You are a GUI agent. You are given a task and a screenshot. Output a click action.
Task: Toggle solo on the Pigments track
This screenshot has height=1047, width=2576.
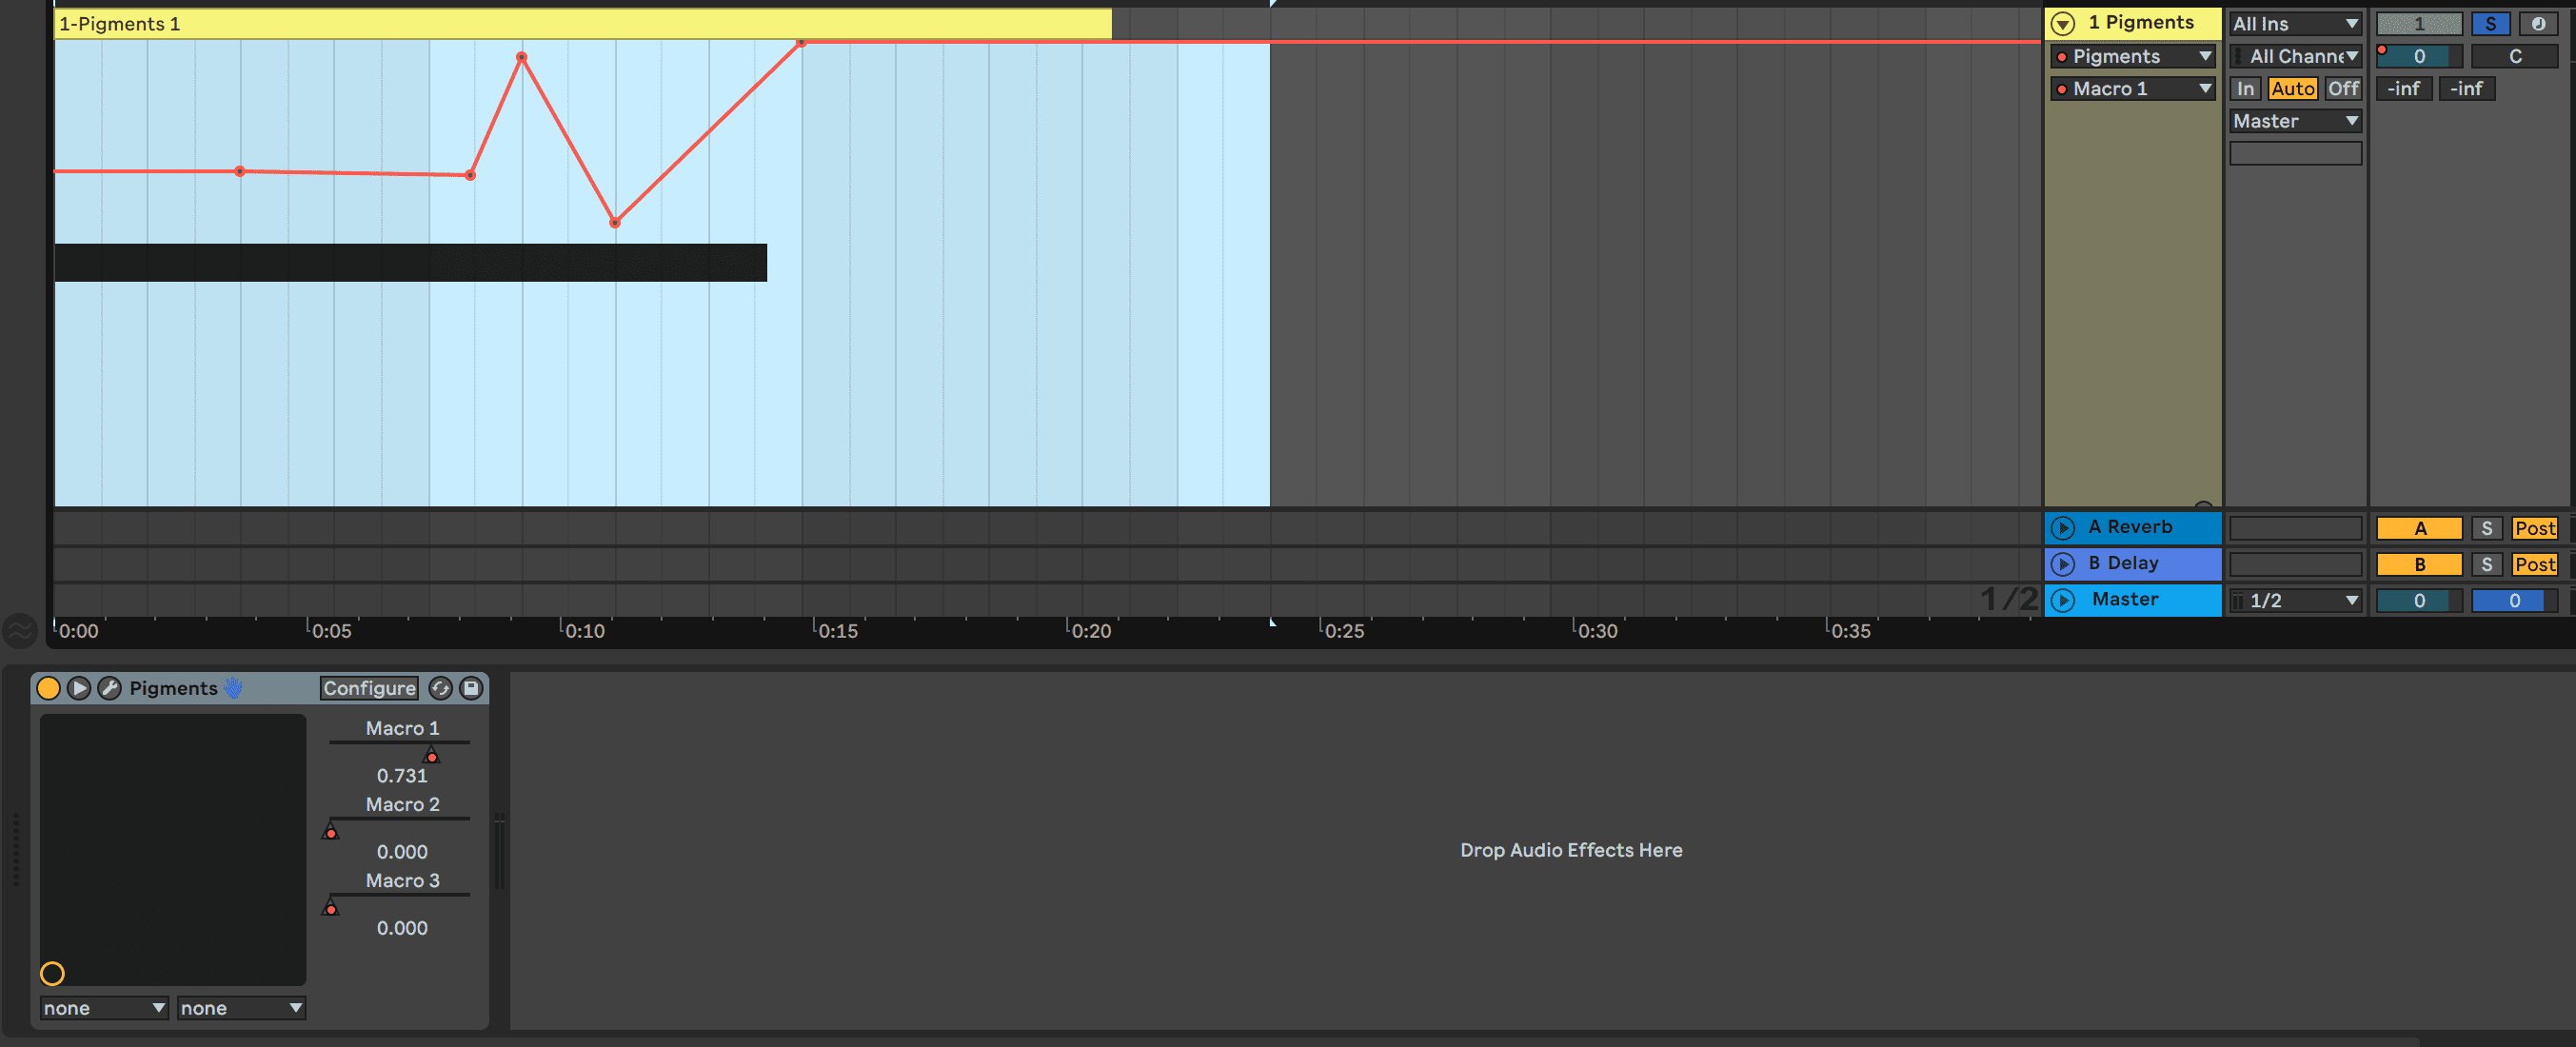[2490, 24]
